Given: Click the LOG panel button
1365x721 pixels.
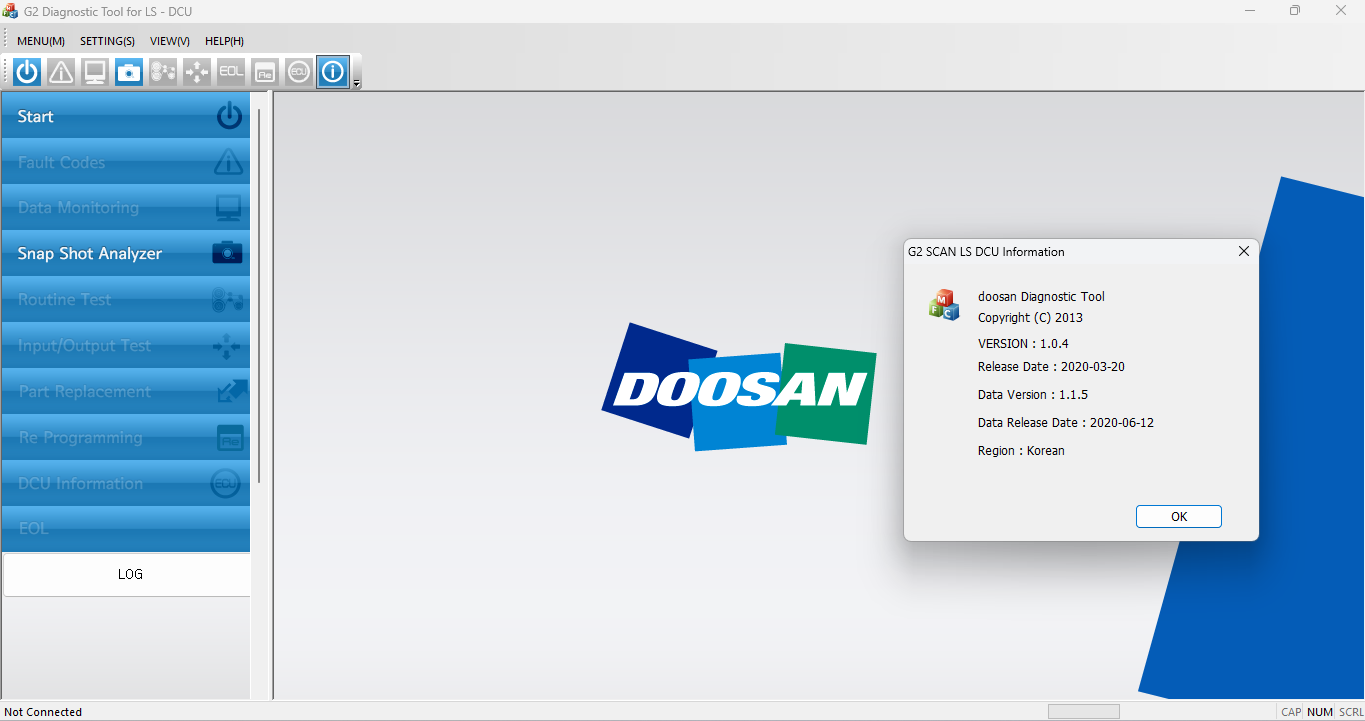Looking at the screenshot, I should point(127,575).
